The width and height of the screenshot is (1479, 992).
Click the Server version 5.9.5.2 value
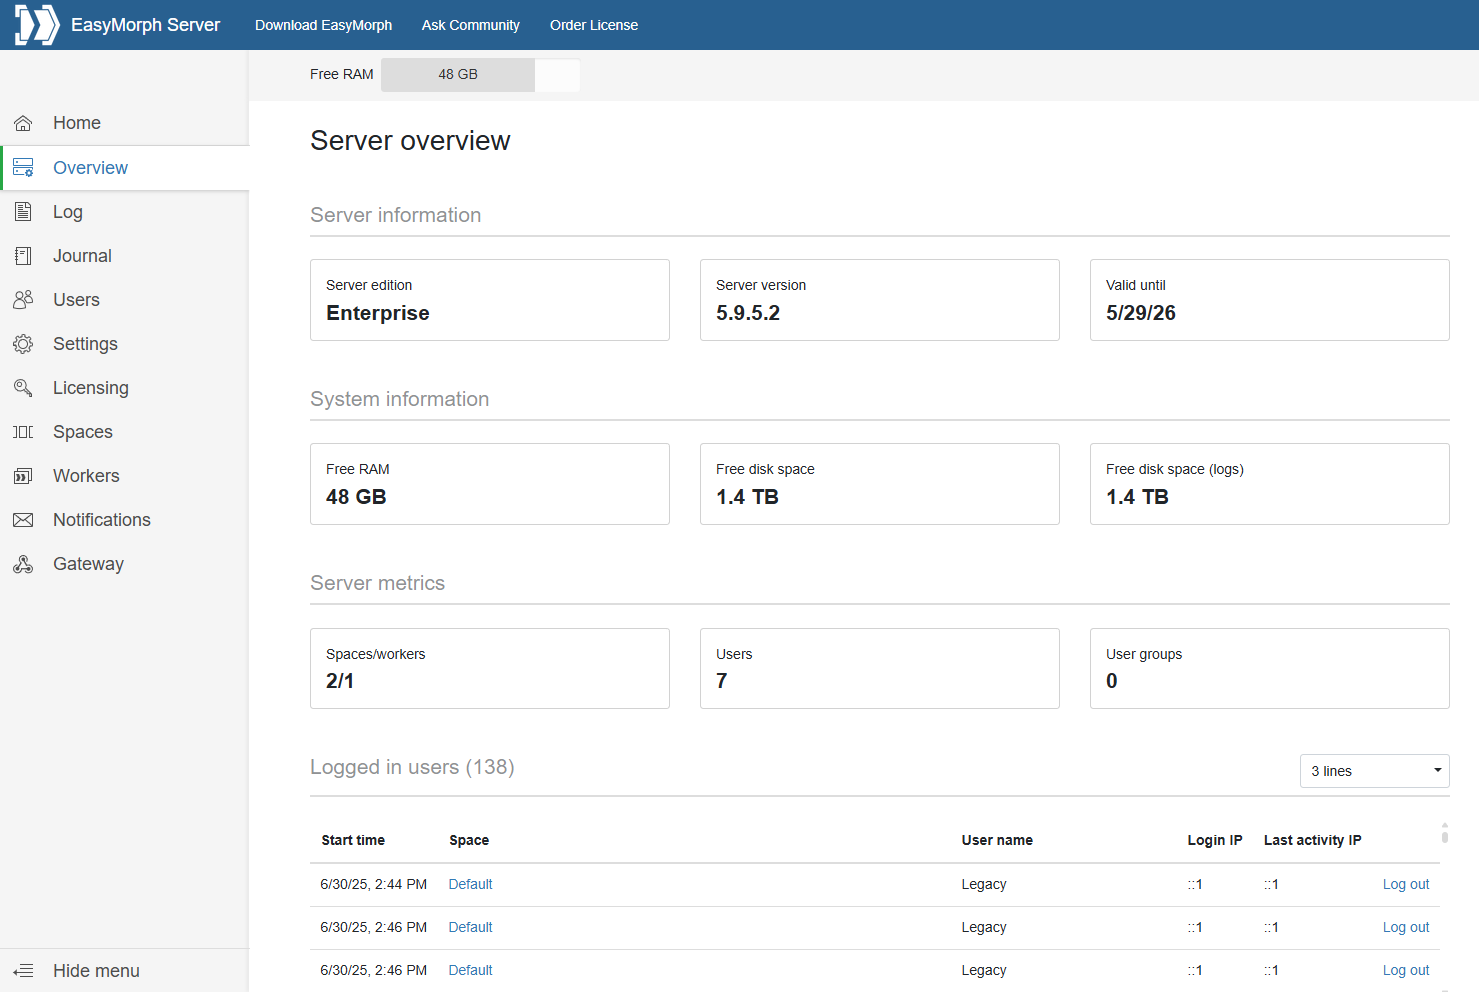click(x=748, y=313)
